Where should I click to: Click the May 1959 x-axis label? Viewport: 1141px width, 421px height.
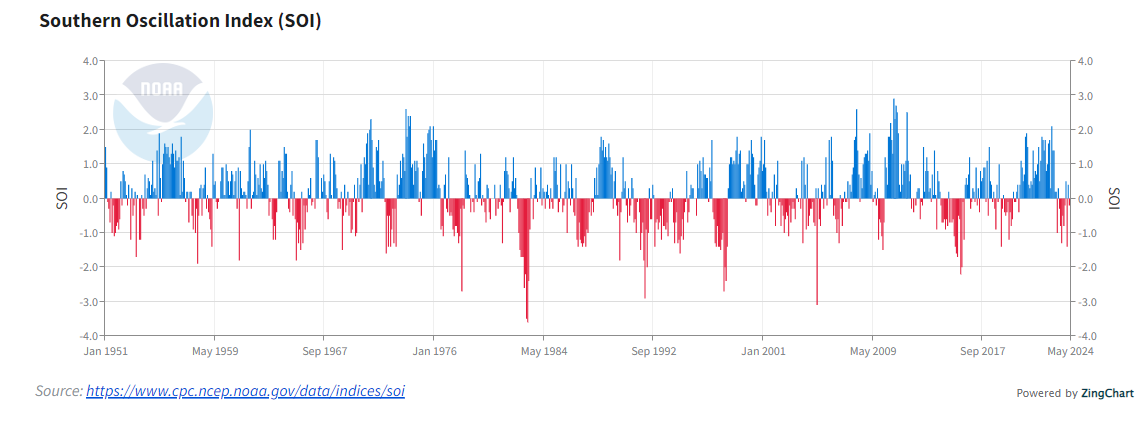coord(214,351)
